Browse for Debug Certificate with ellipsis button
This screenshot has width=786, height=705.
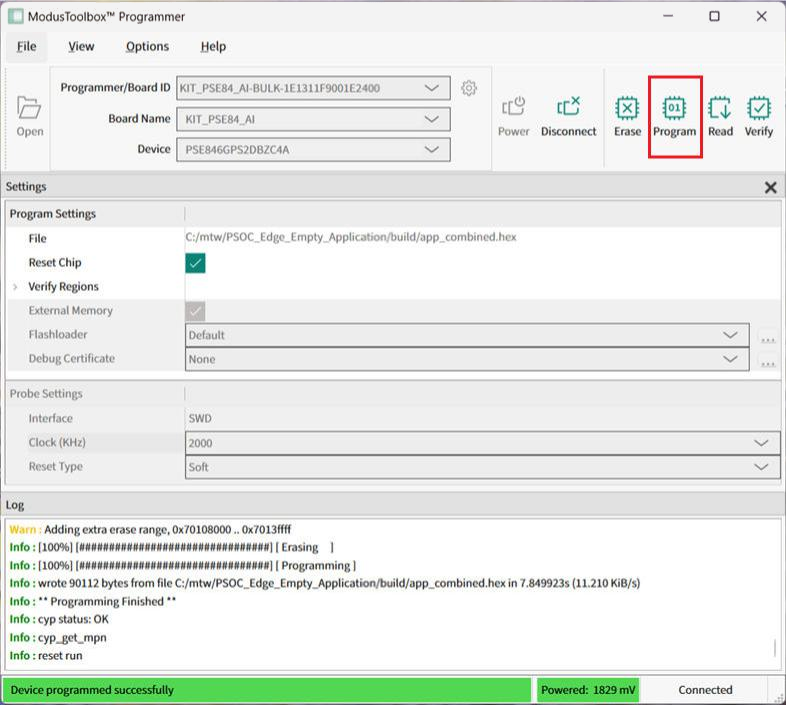point(767,360)
